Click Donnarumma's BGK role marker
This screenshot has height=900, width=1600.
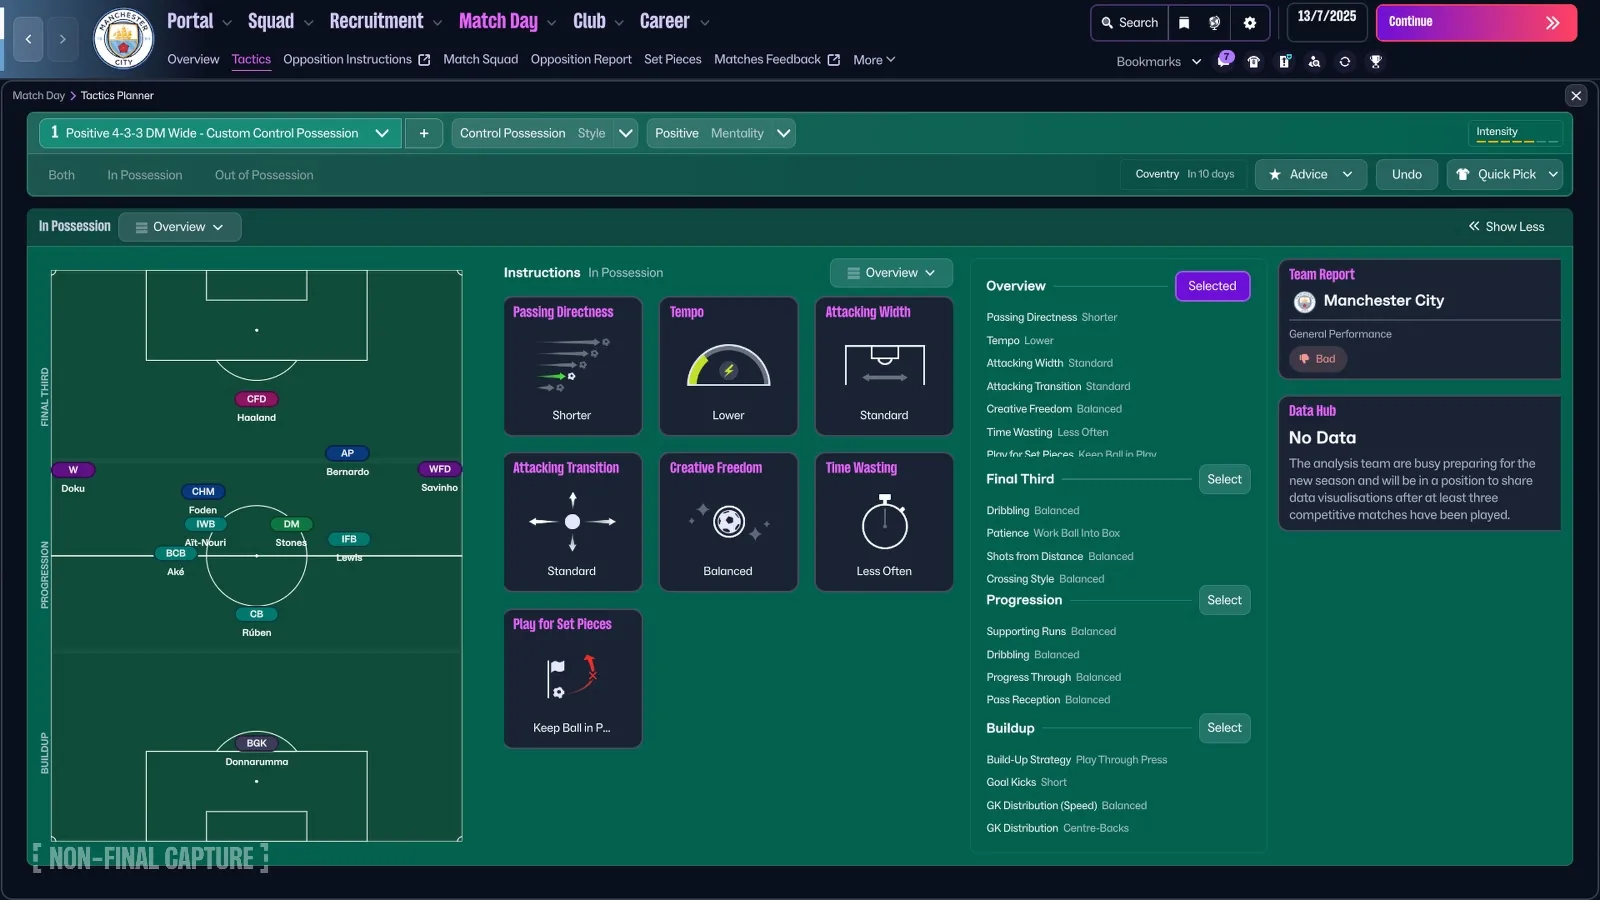pyautogui.click(x=256, y=743)
